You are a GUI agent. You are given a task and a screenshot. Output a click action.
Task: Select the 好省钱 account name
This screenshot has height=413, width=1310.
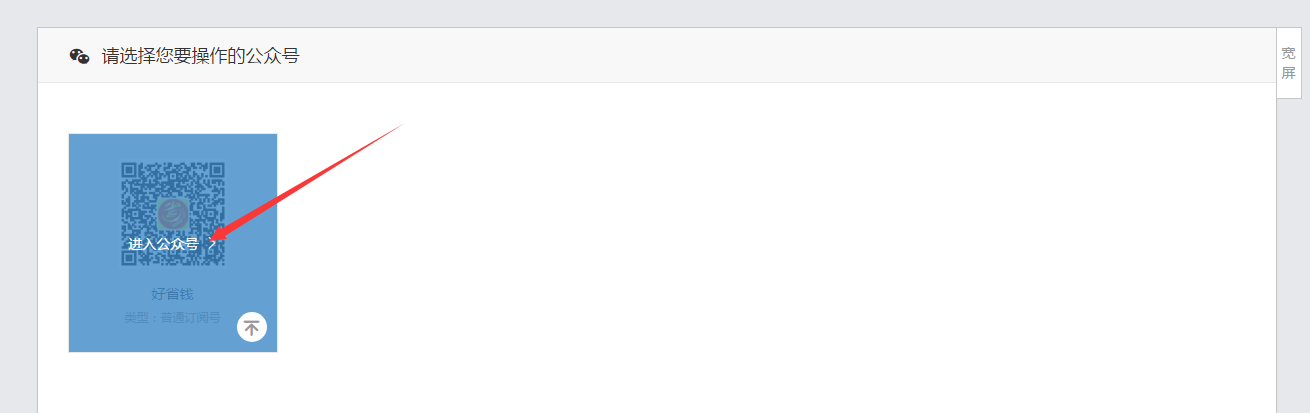(x=172, y=294)
